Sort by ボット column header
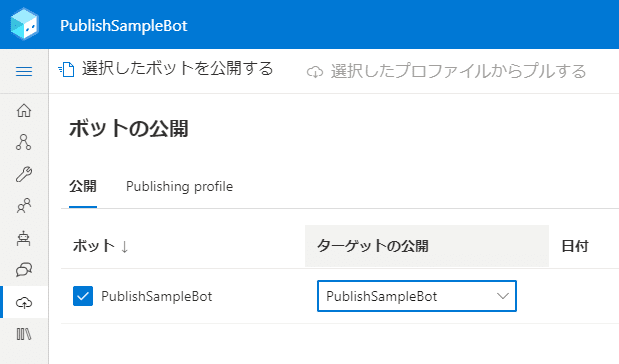Image resolution: width=619 pixels, height=364 pixels. (101, 246)
